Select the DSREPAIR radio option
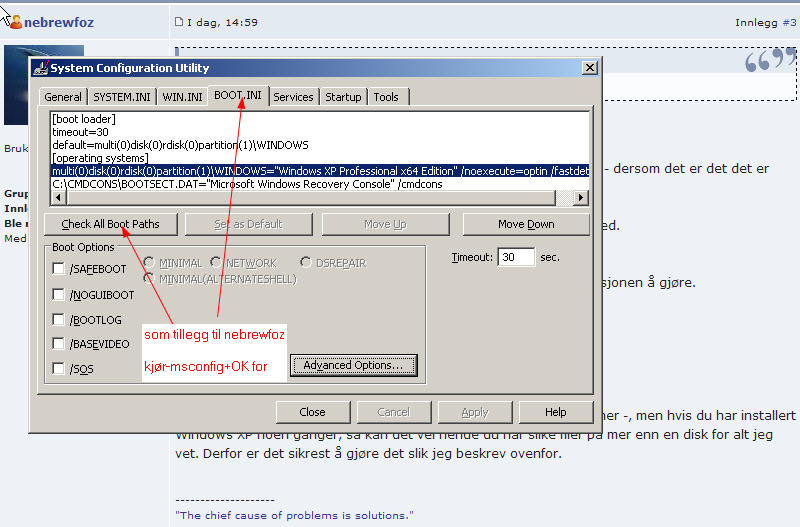This screenshot has width=800, height=527. pos(306,262)
